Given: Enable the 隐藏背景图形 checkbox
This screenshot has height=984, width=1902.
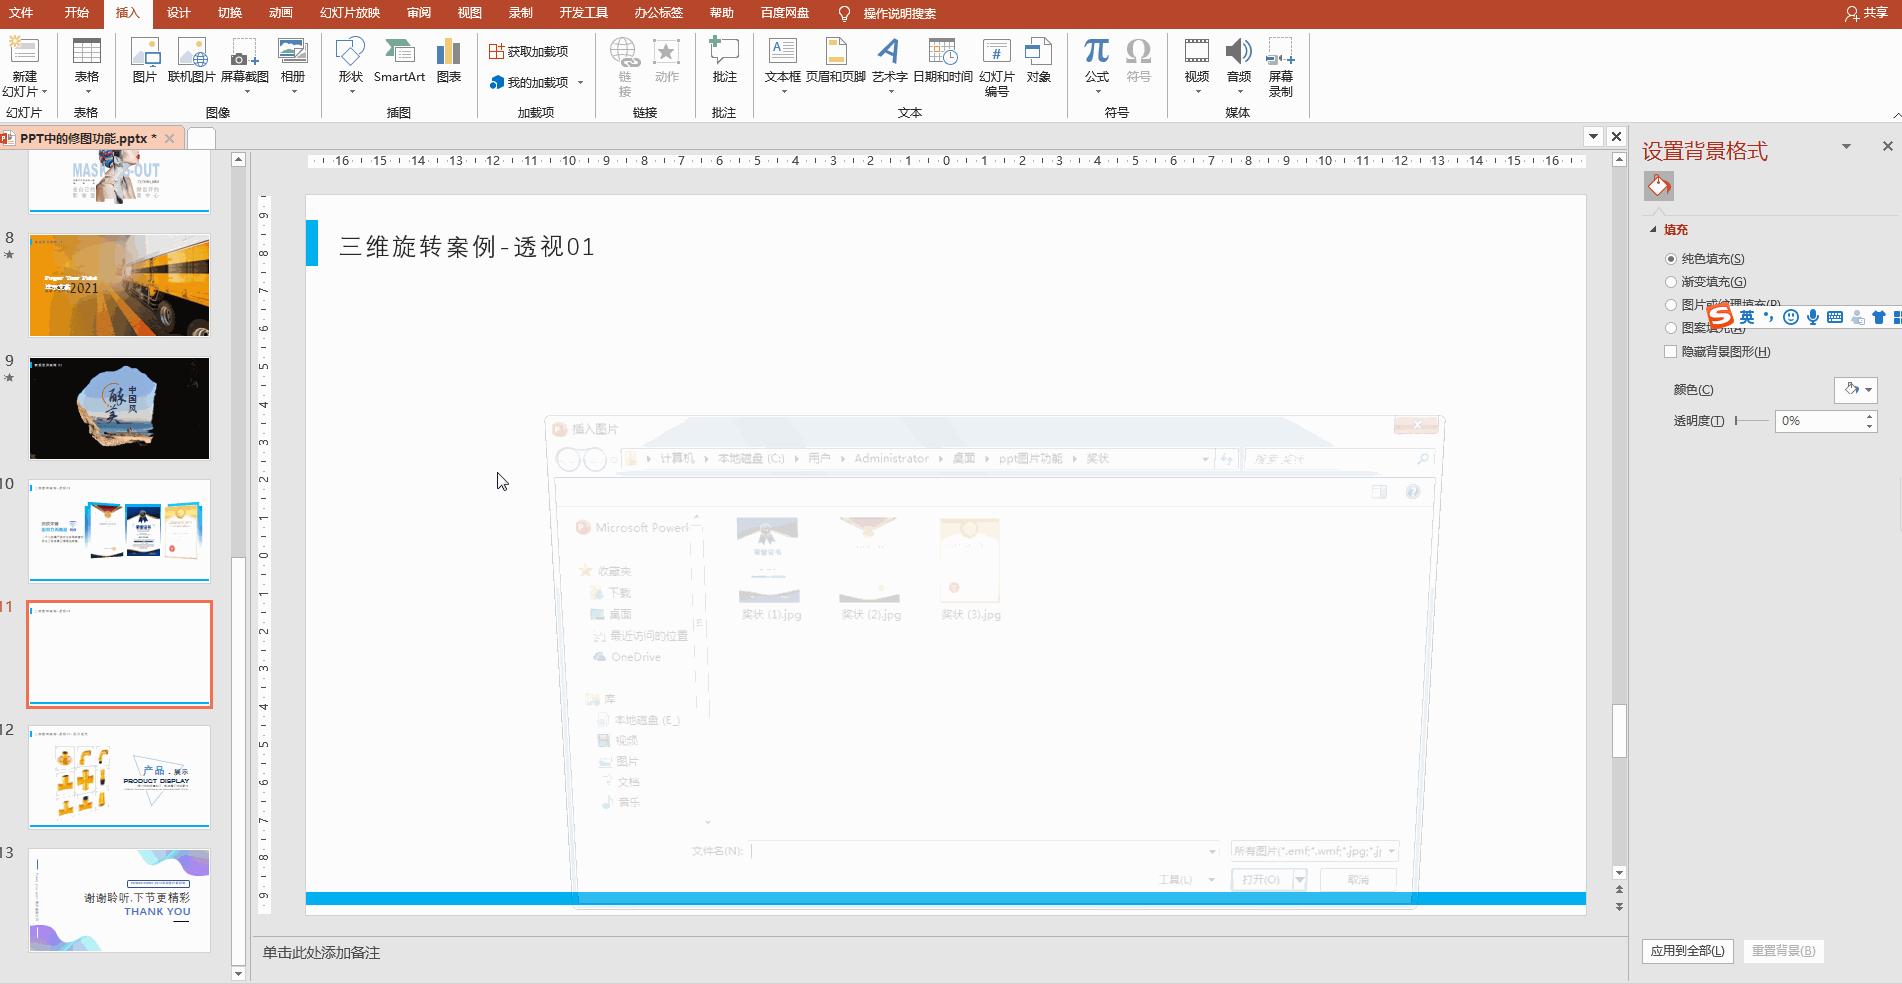Looking at the screenshot, I should [1670, 352].
